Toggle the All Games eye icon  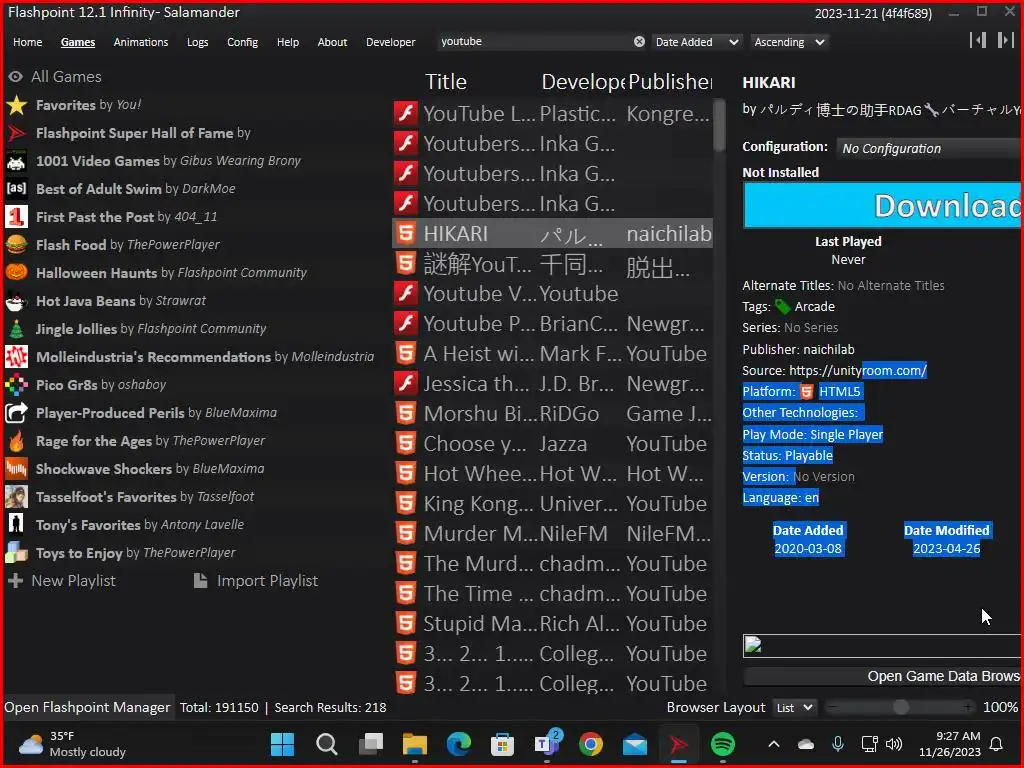(x=16, y=77)
